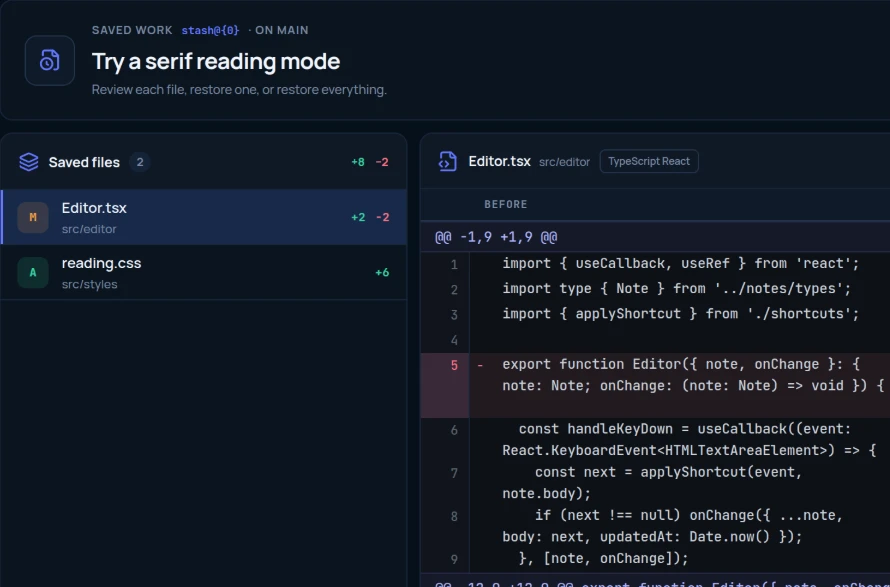Click the total +8 additions count
The width and height of the screenshot is (890, 587).
click(358, 162)
